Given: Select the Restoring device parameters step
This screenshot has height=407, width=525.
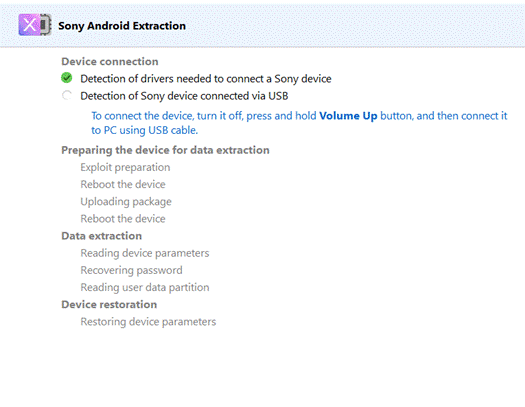Looking at the screenshot, I should 148,322.
